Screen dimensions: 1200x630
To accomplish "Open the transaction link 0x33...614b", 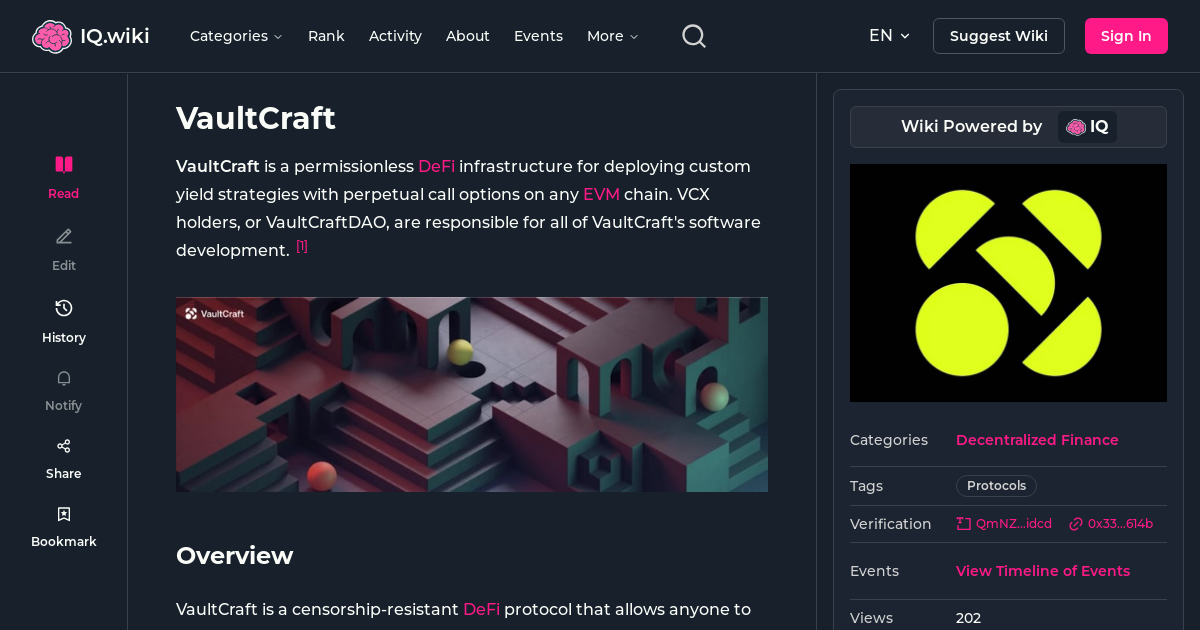I will pos(1112,523).
